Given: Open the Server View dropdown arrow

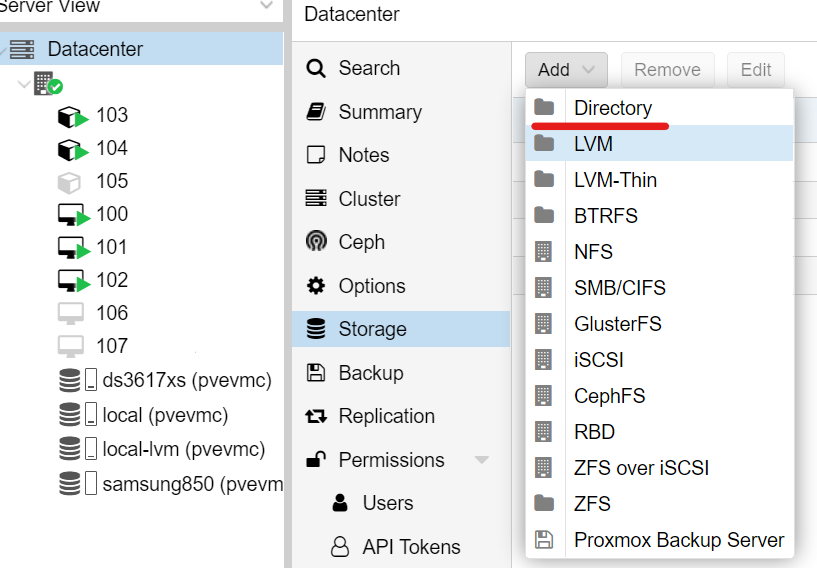Looking at the screenshot, I should pos(266,6).
